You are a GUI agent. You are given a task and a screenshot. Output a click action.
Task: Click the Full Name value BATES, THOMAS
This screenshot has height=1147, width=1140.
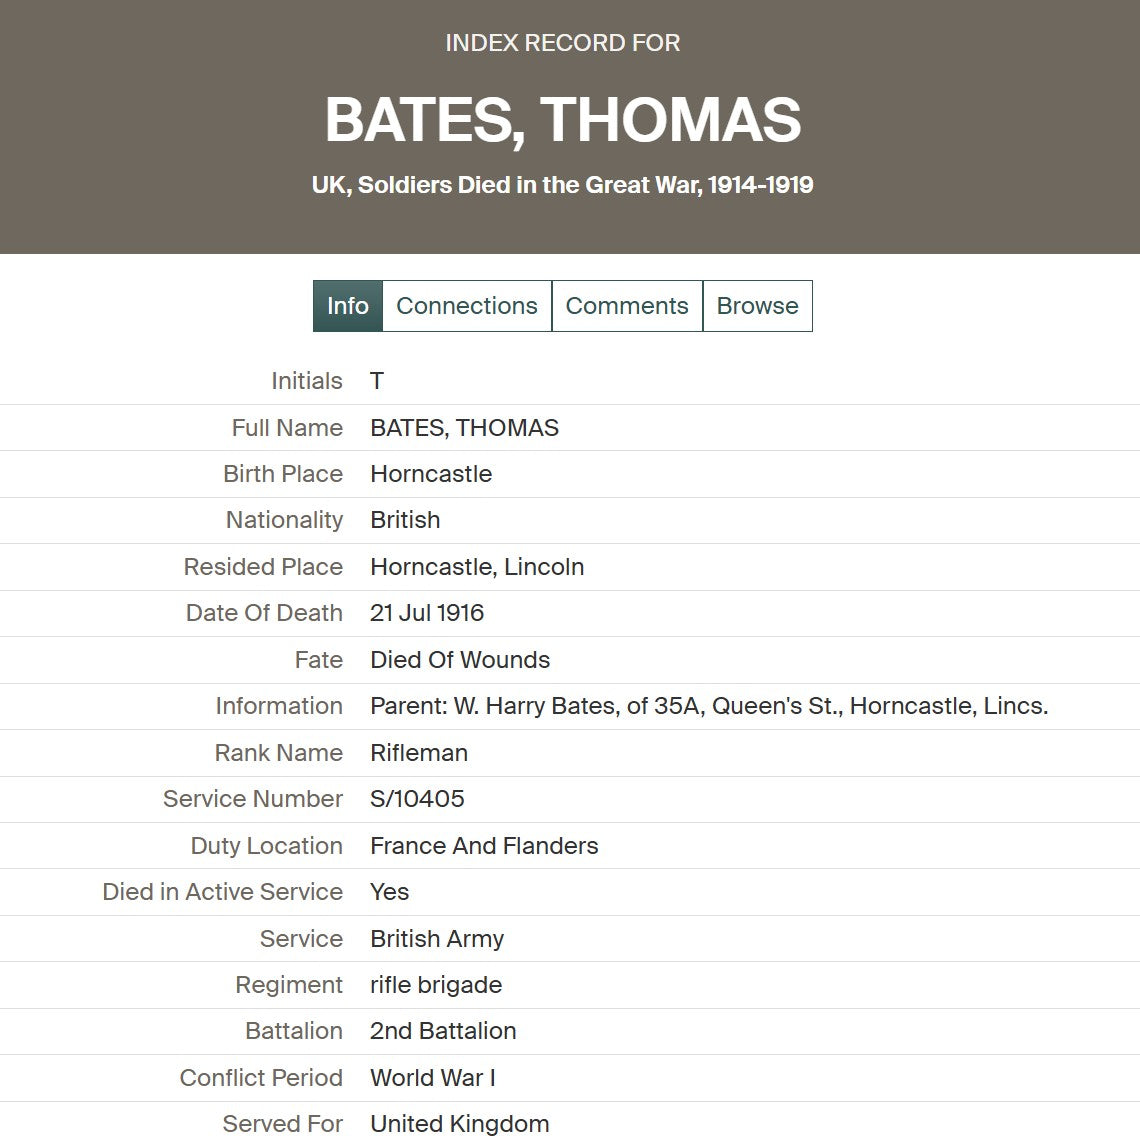click(465, 428)
